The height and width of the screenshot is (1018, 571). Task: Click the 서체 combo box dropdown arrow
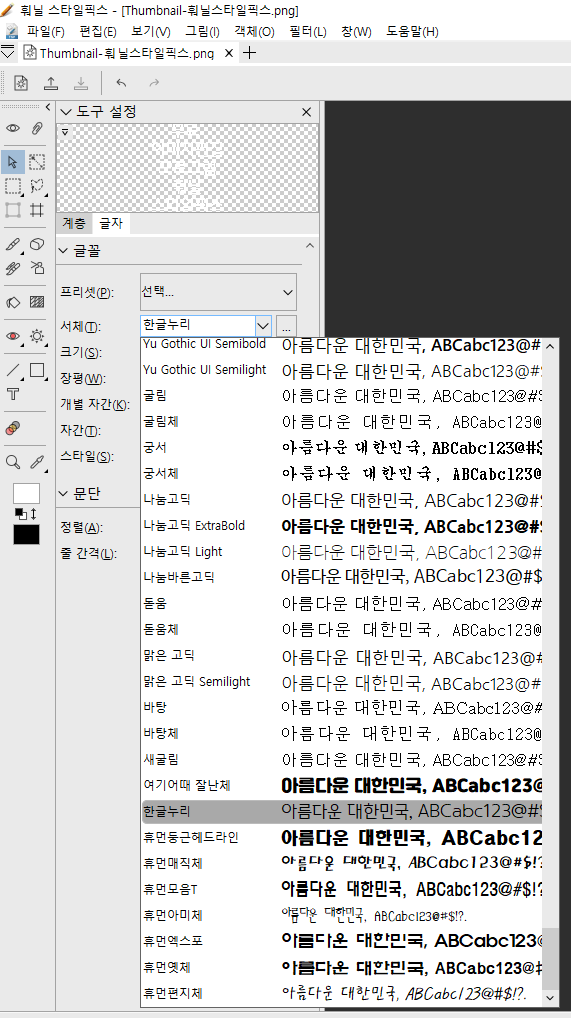263,325
